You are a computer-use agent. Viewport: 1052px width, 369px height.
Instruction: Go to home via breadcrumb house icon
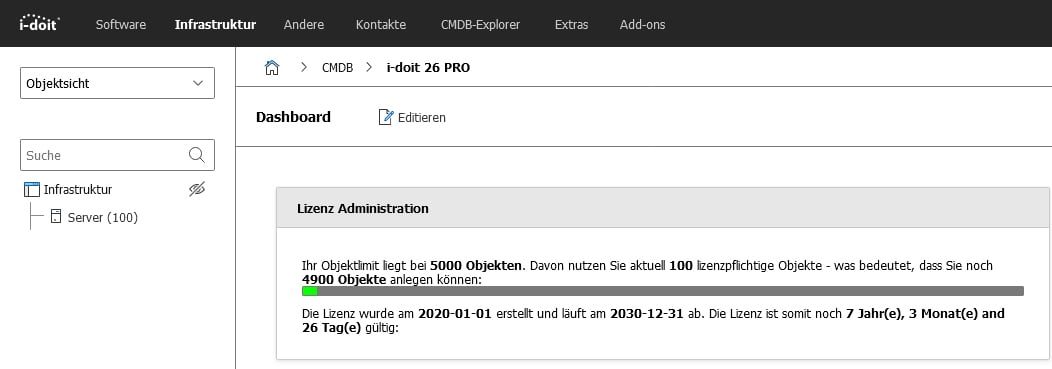click(272, 67)
